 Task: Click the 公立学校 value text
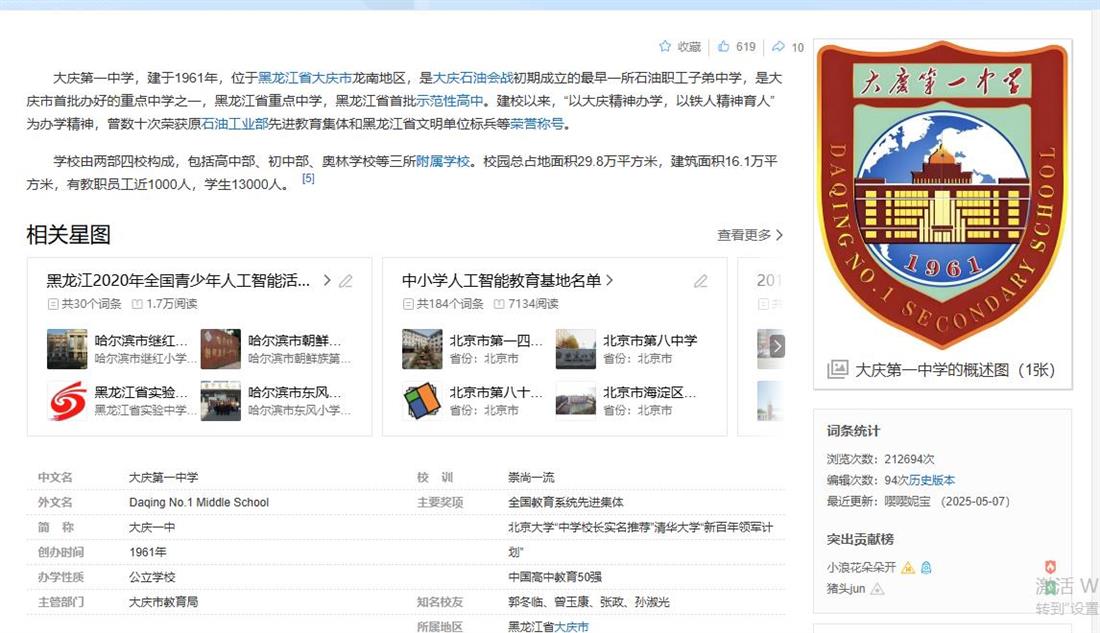tap(152, 577)
